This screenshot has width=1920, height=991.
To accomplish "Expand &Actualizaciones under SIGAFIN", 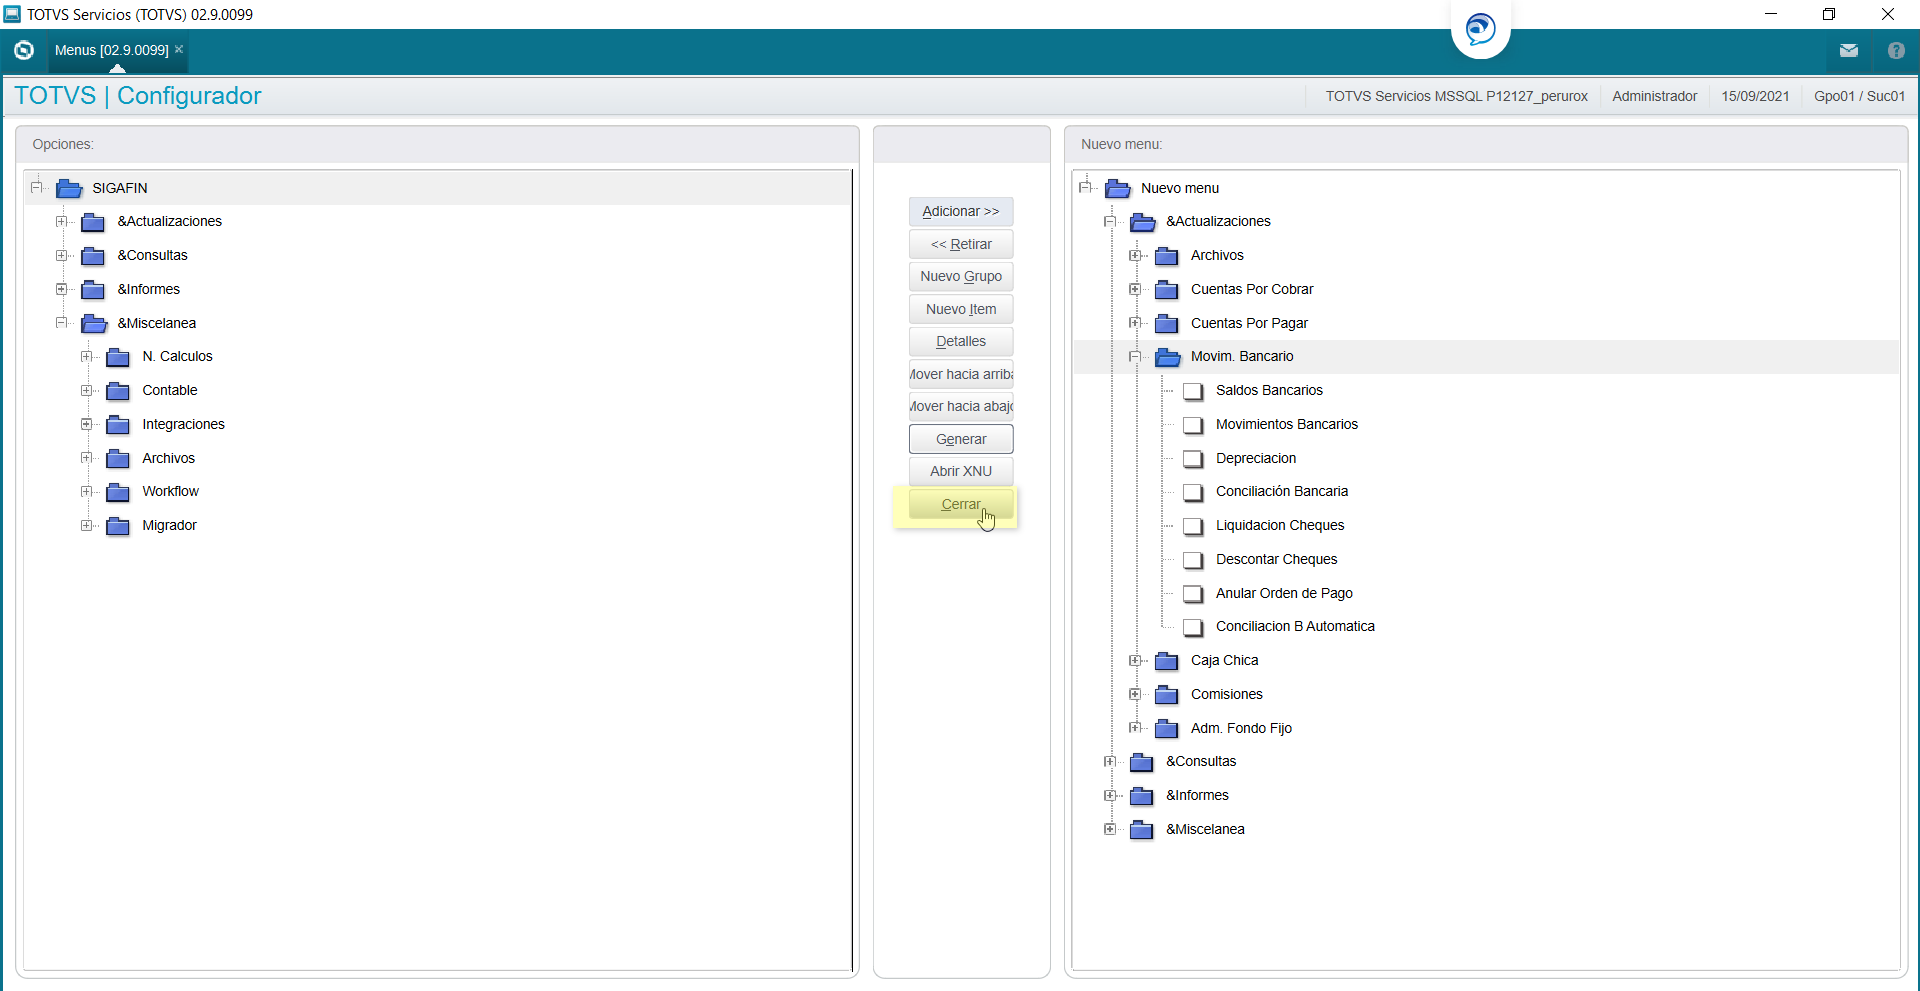I will coord(62,221).
